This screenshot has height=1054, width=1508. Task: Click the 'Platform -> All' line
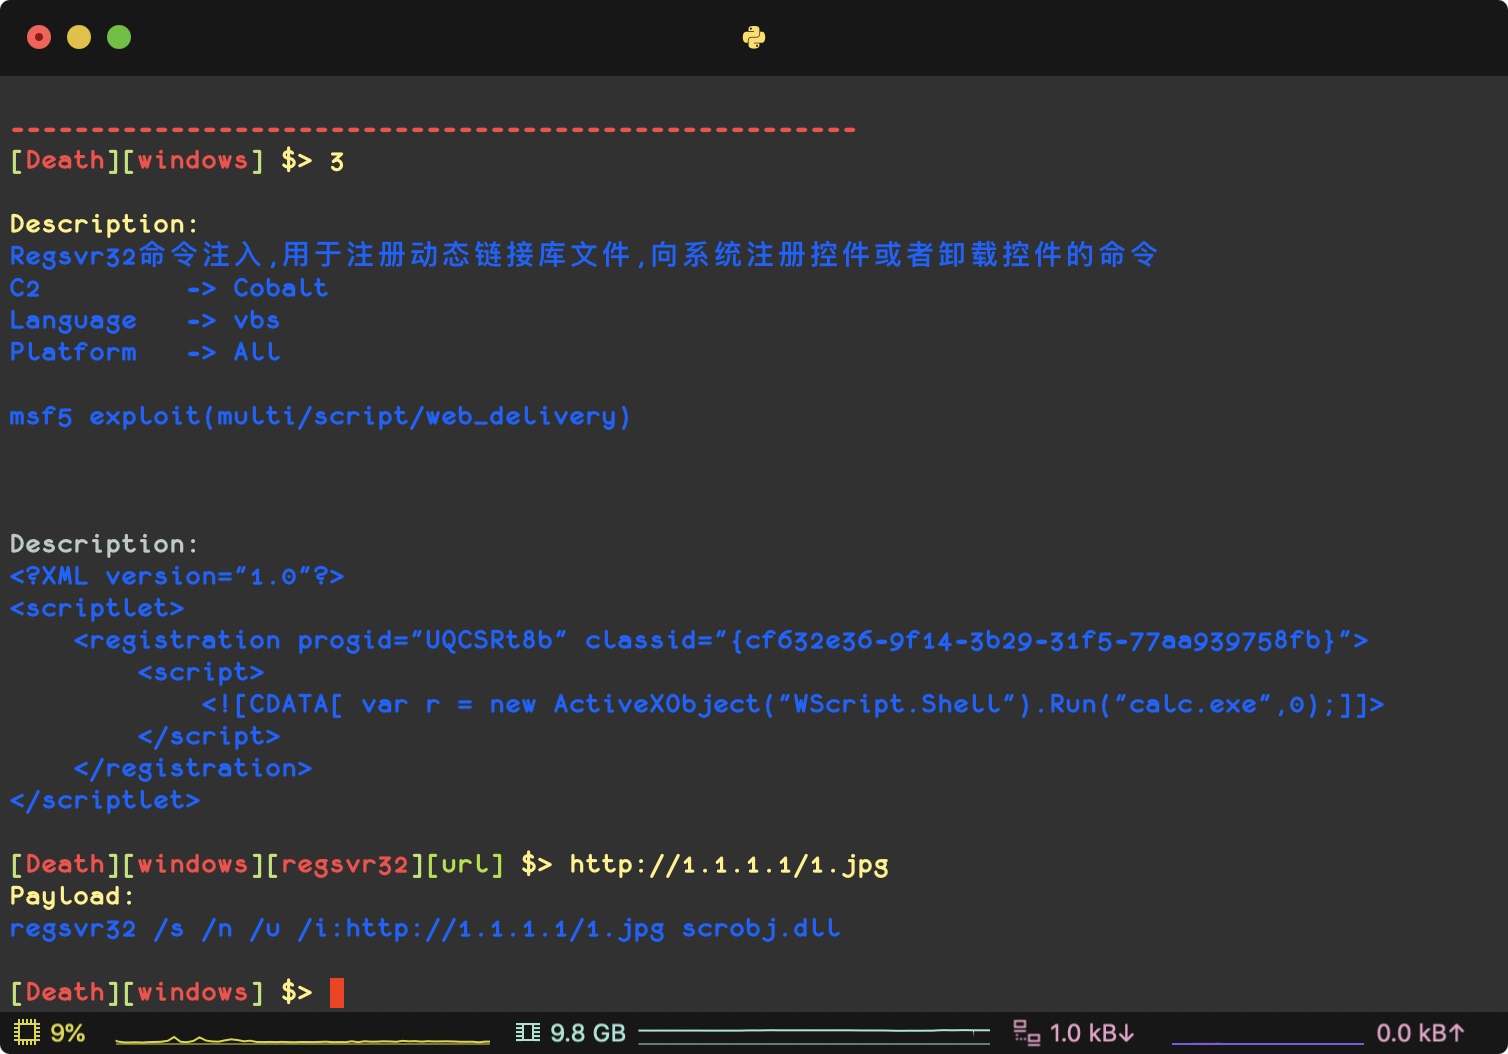[x=145, y=353]
